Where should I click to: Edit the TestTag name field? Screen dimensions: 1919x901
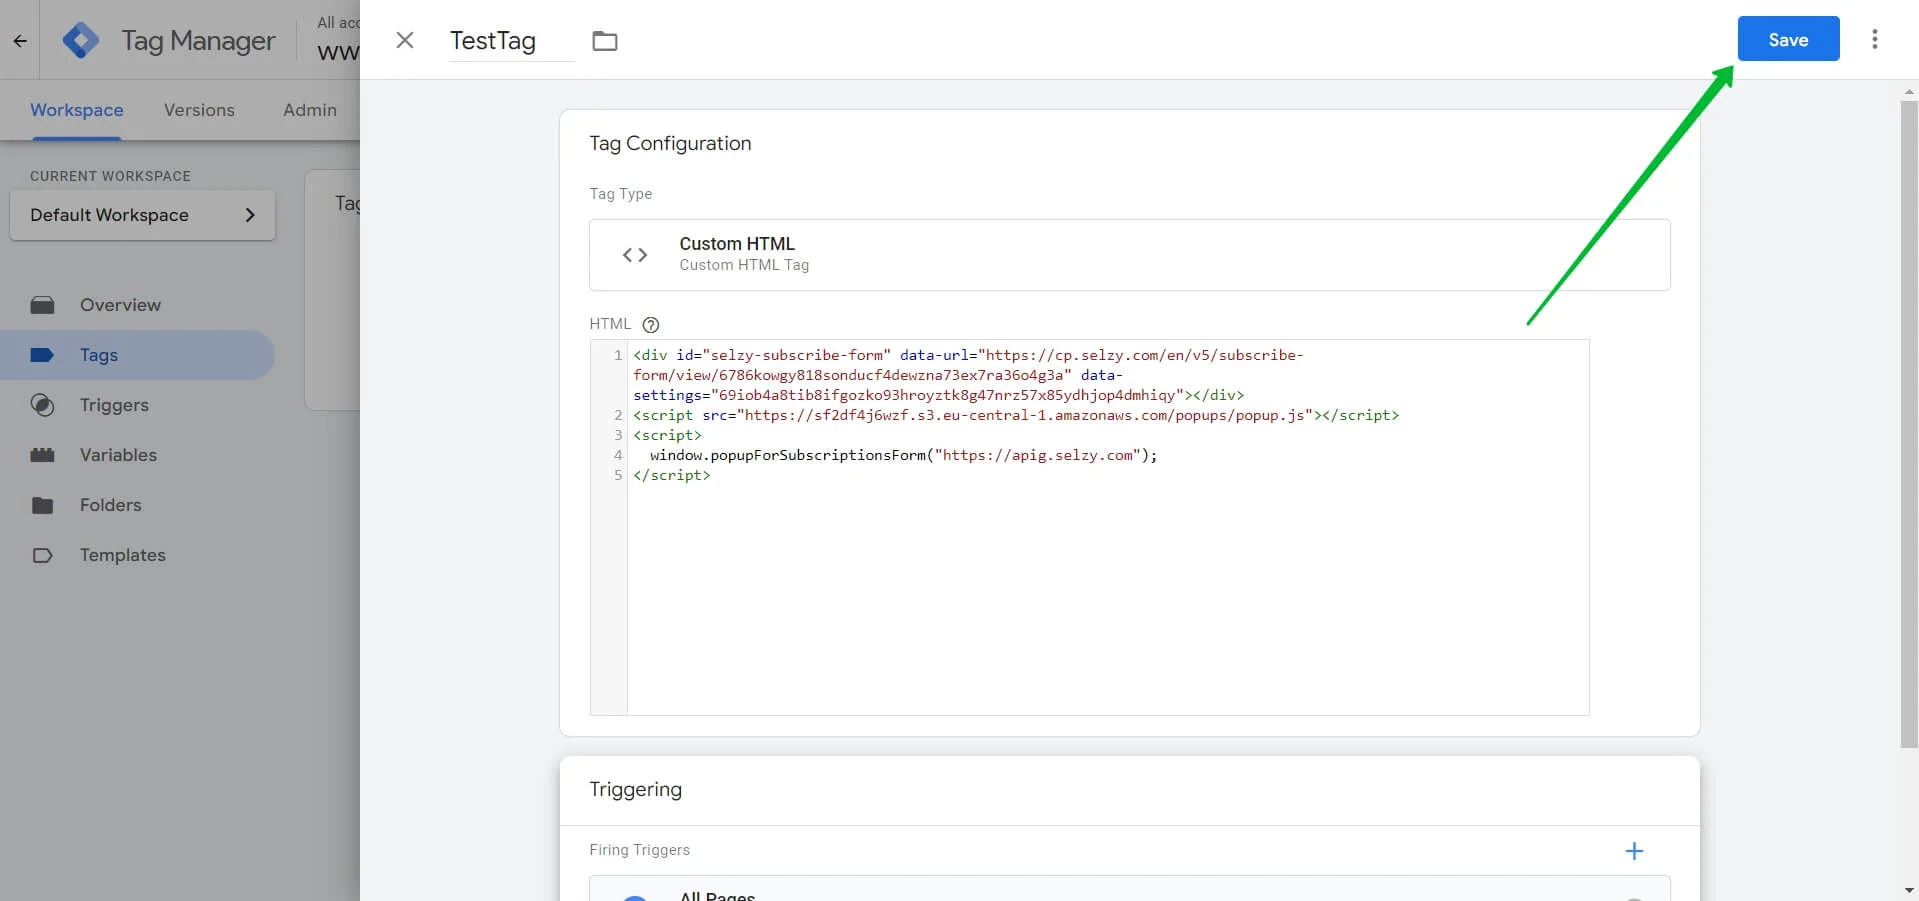[511, 41]
